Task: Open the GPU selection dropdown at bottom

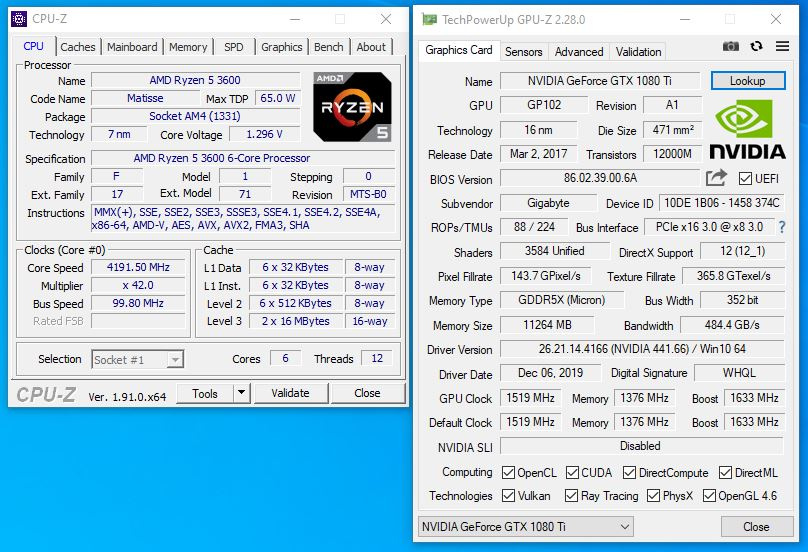Action: pos(526,527)
